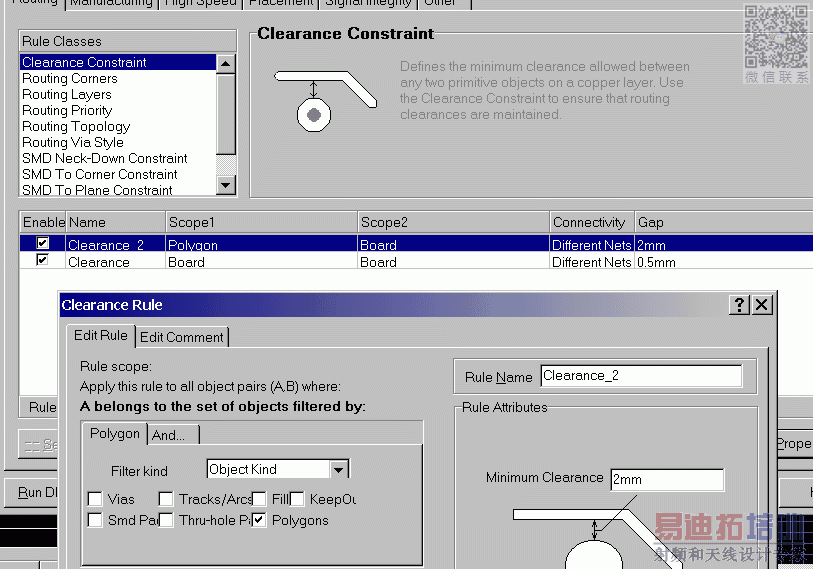Switch to the Edit Comment tab
The image size is (813, 569).
pyautogui.click(x=181, y=337)
